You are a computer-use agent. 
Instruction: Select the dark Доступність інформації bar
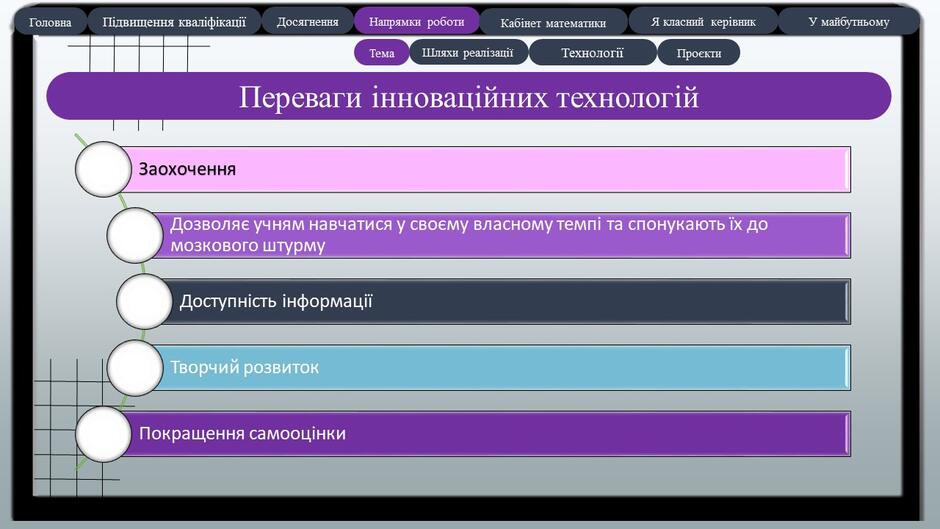click(x=507, y=301)
